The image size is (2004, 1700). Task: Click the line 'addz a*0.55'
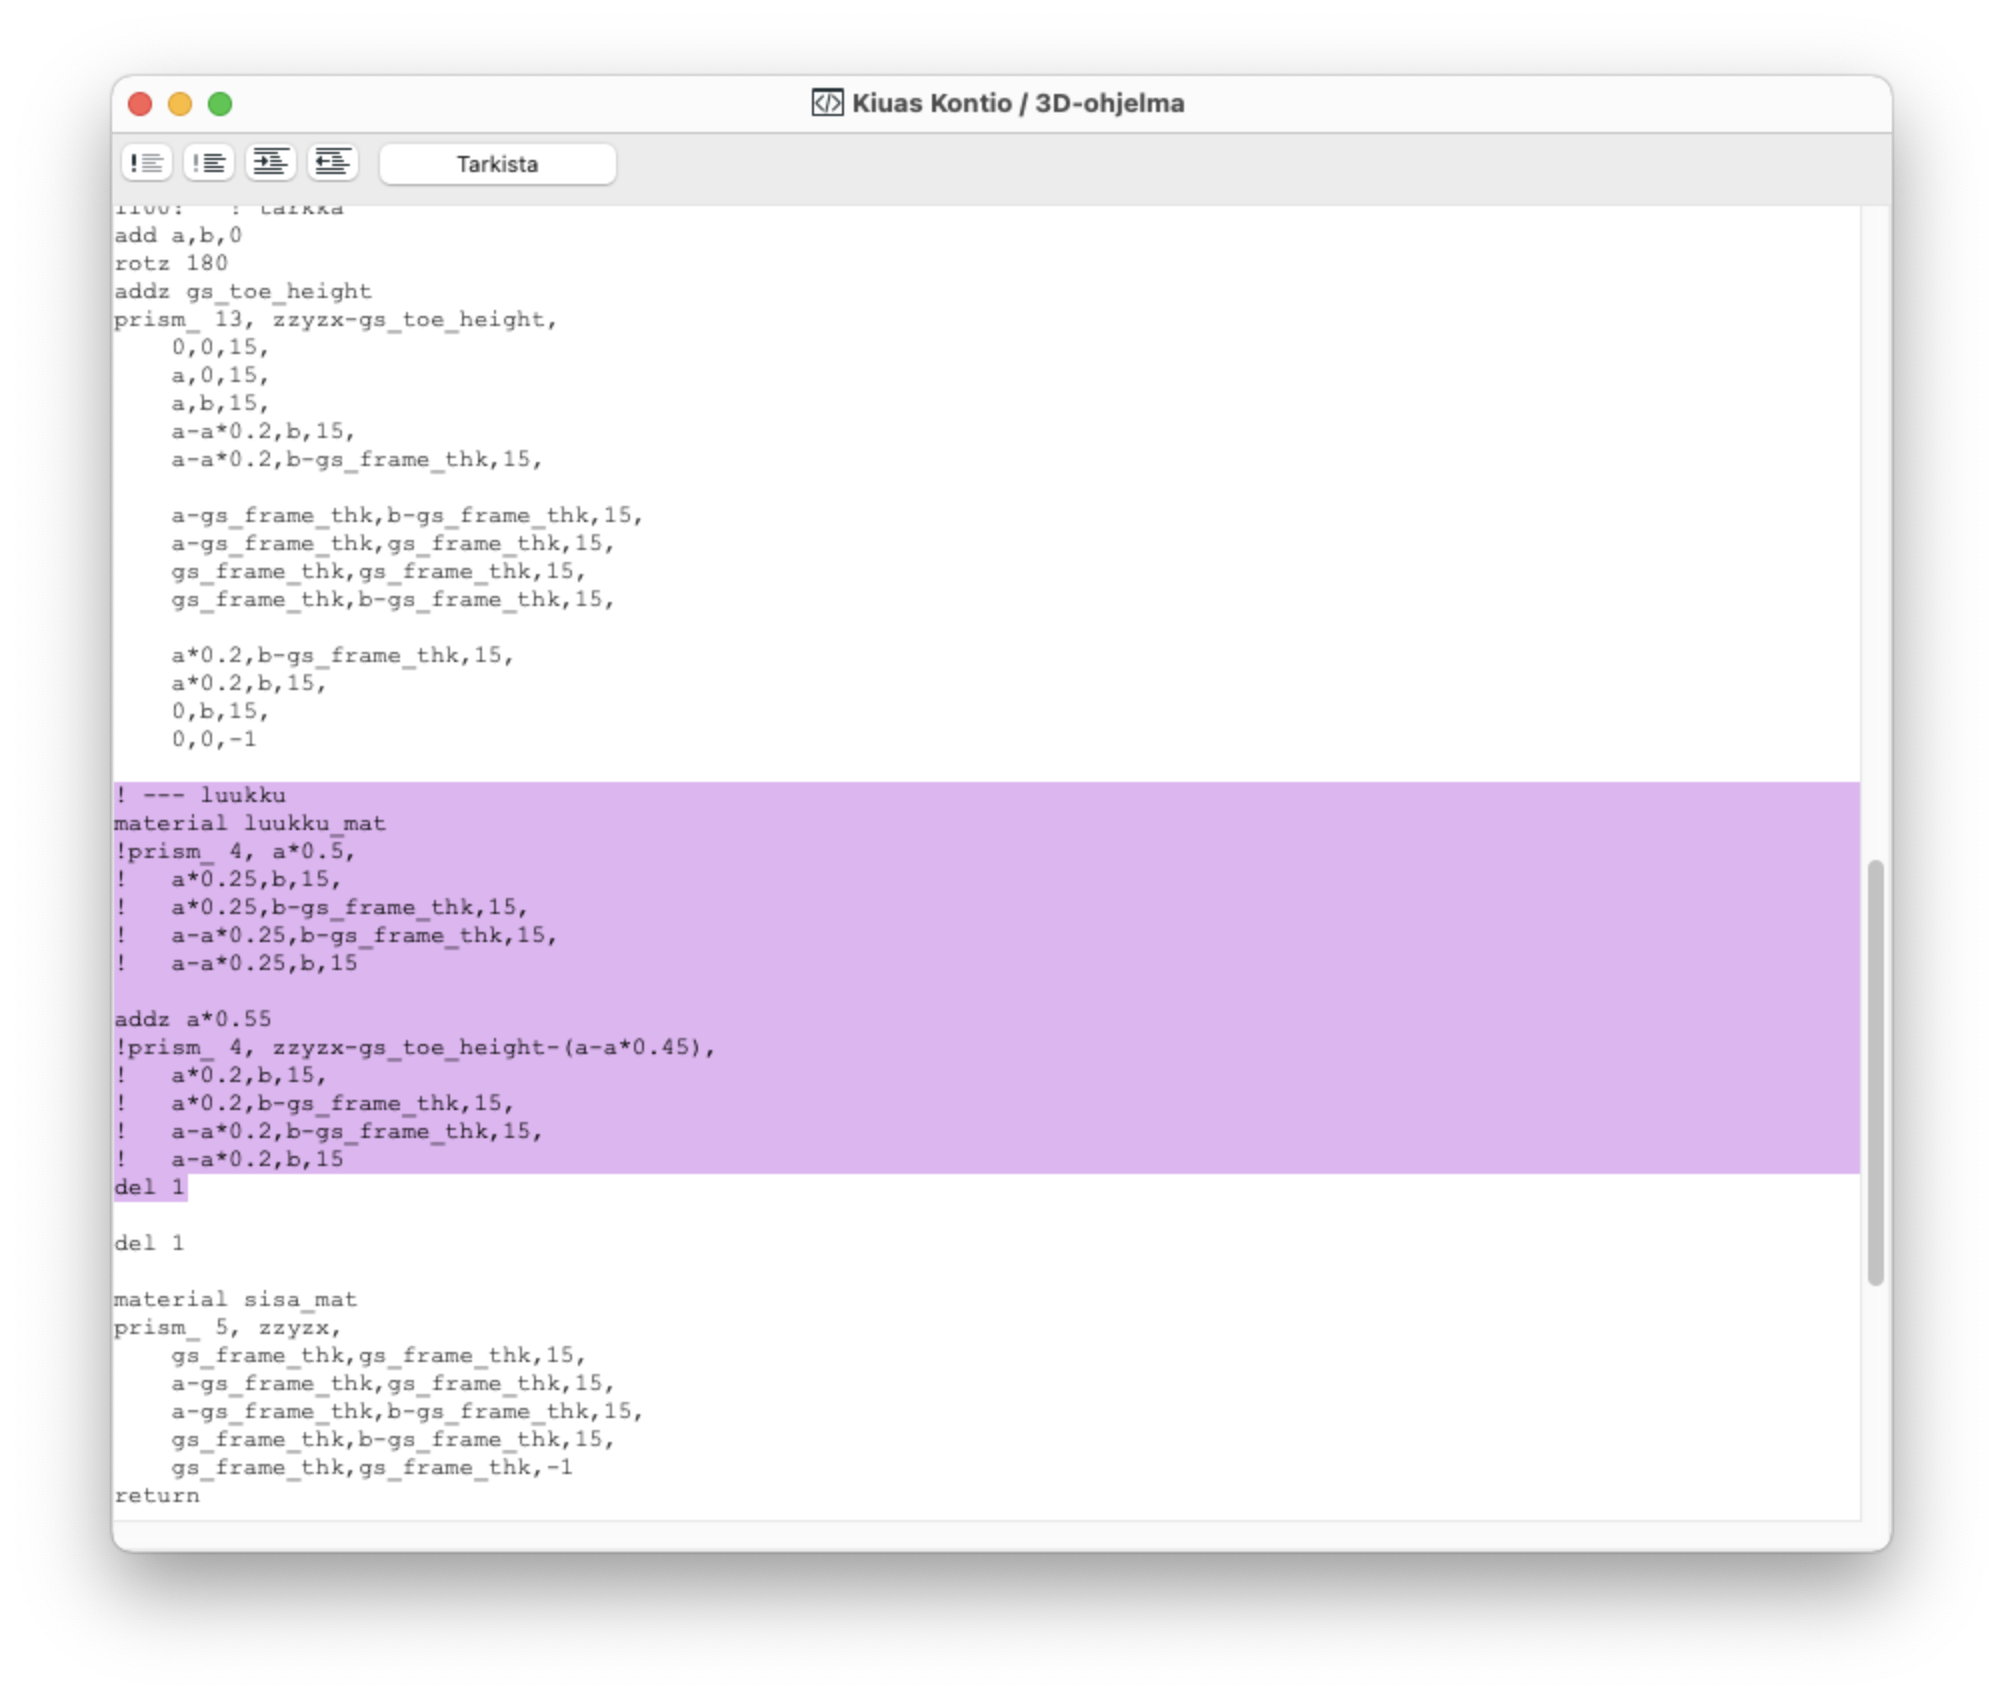[193, 1019]
